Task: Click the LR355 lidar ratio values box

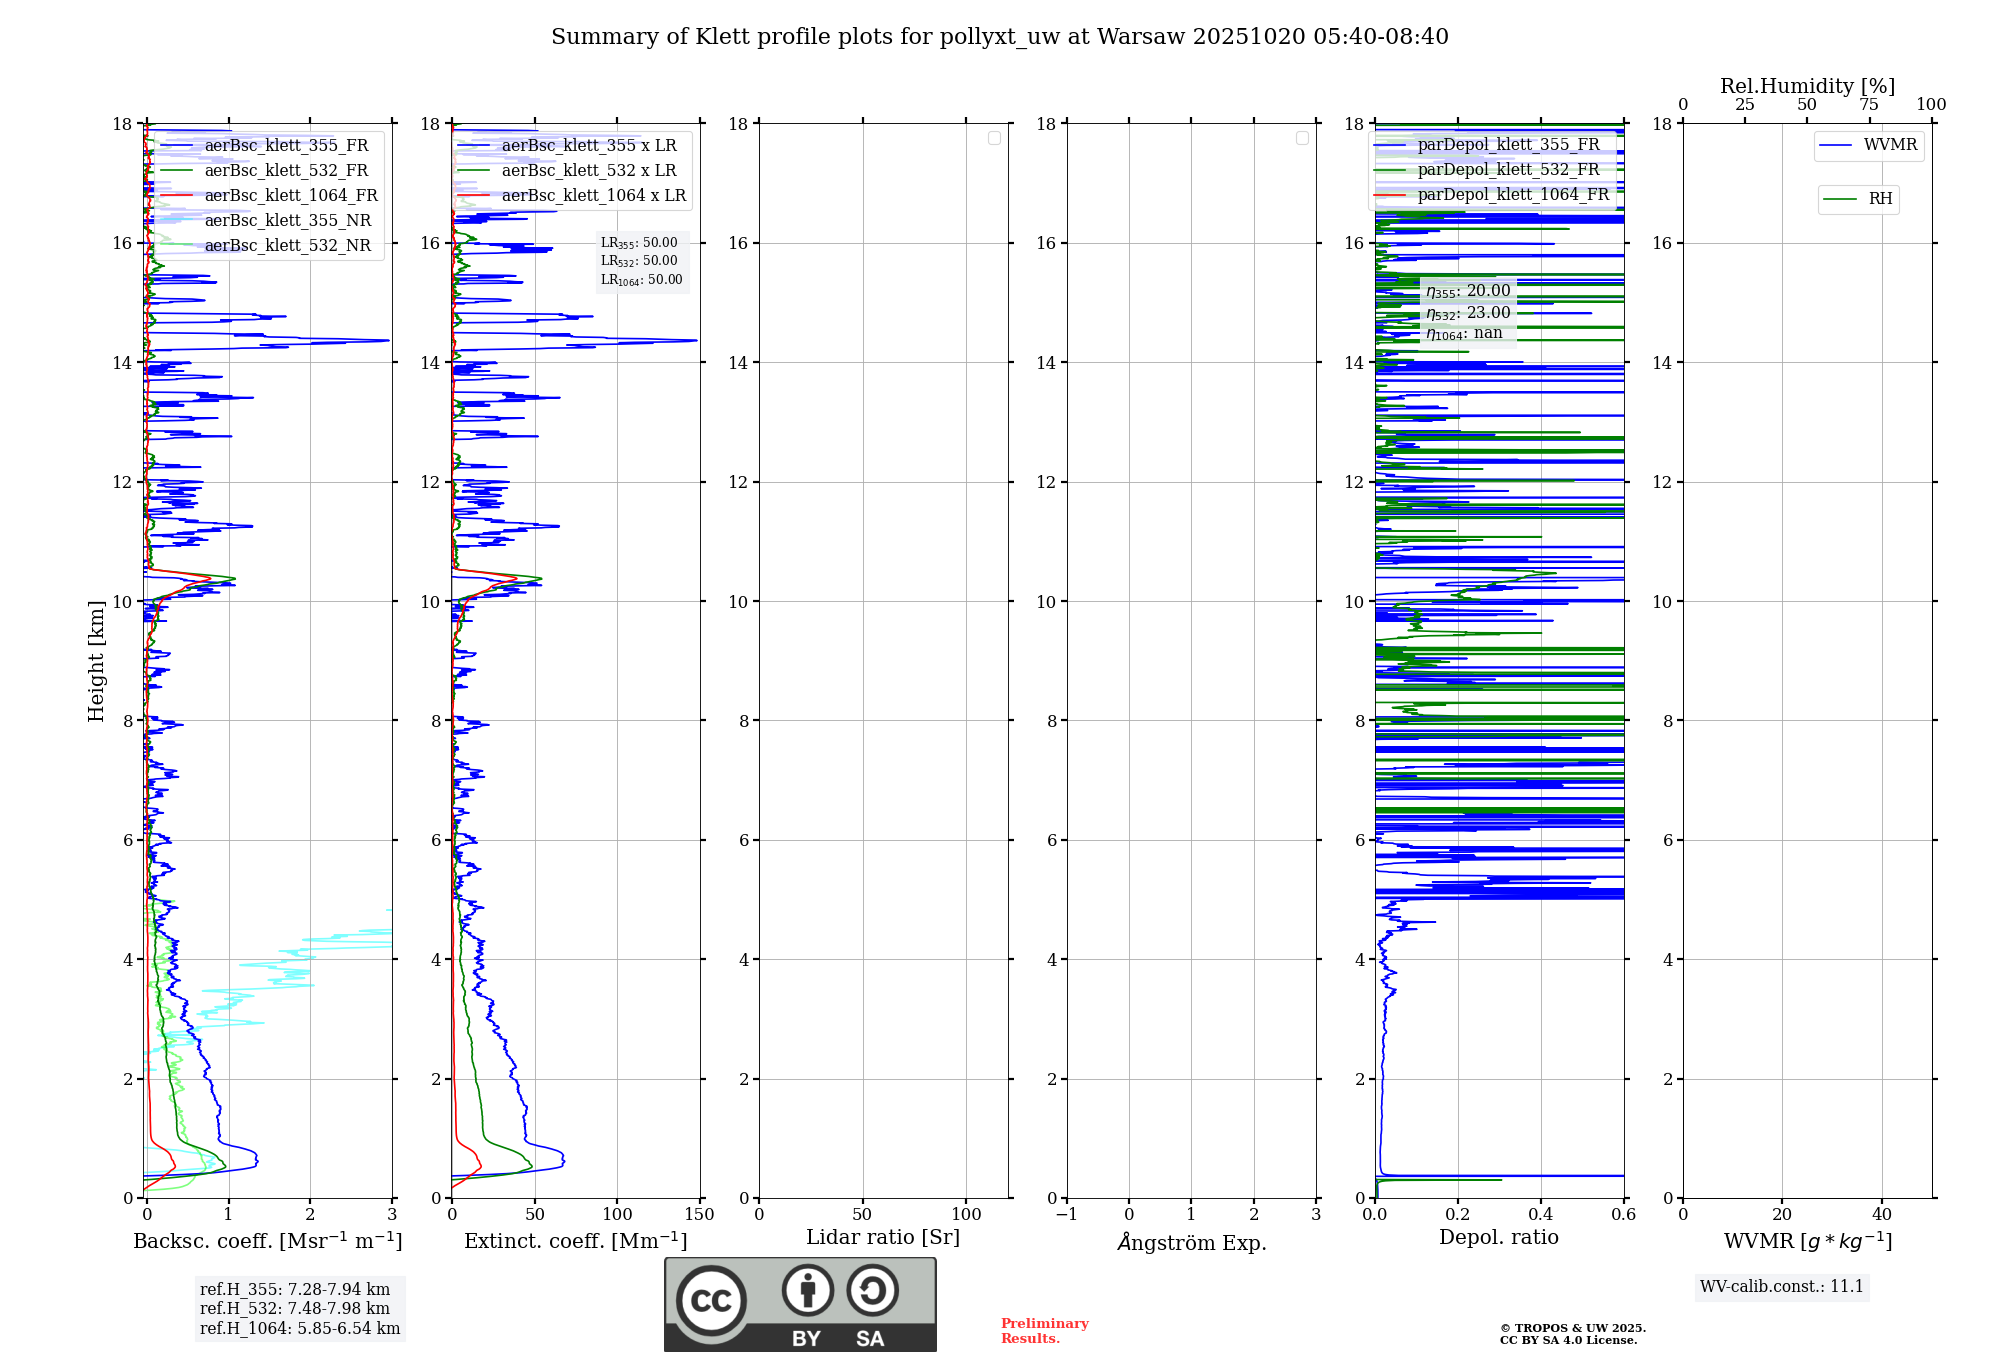Action: pyautogui.click(x=641, y=261)
